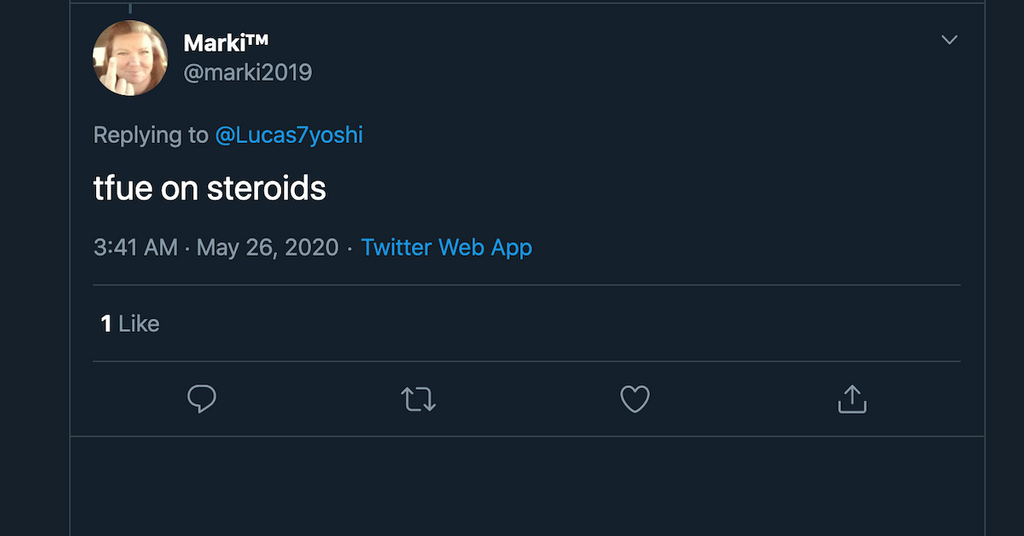Click the "tfue on steroids" tweet text
Viewport: 1024px width, 536px height.
[210, 188]
